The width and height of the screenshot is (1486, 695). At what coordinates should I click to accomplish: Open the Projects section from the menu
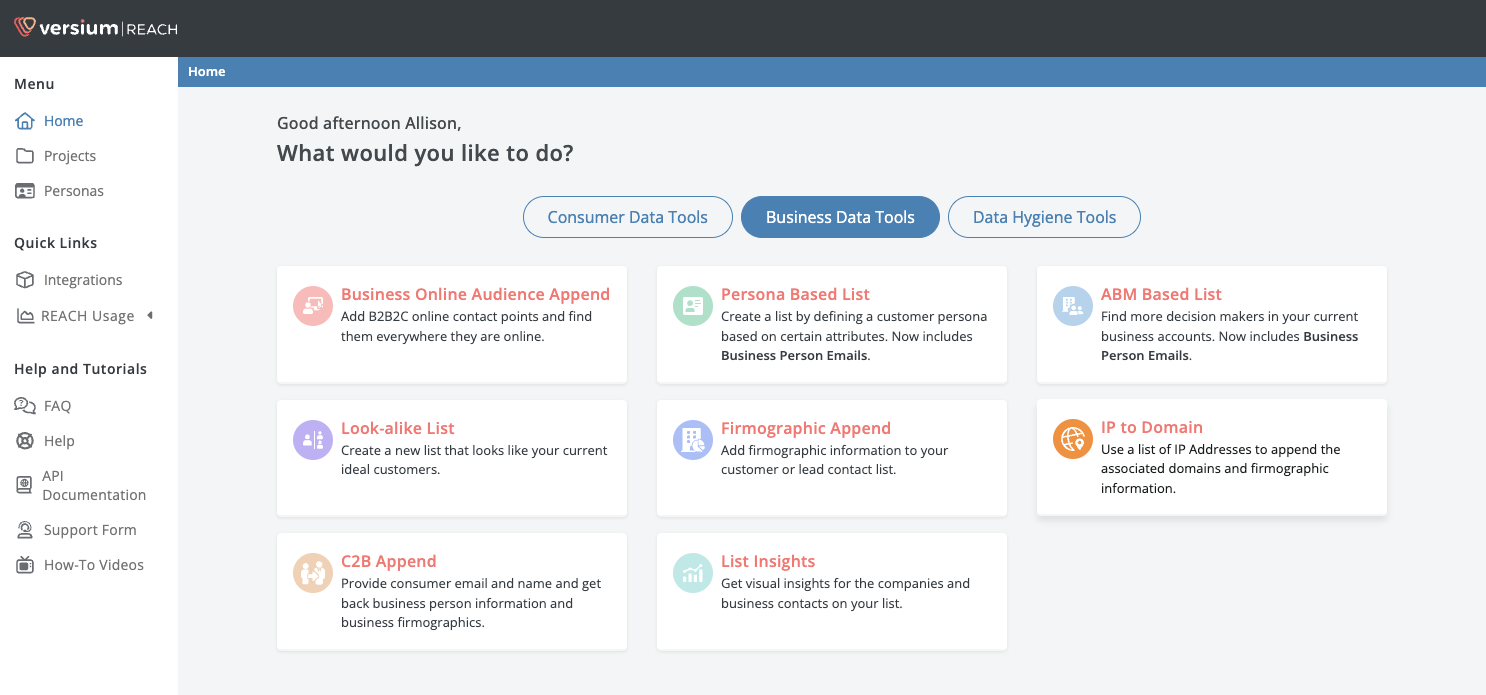coord(70,156)
